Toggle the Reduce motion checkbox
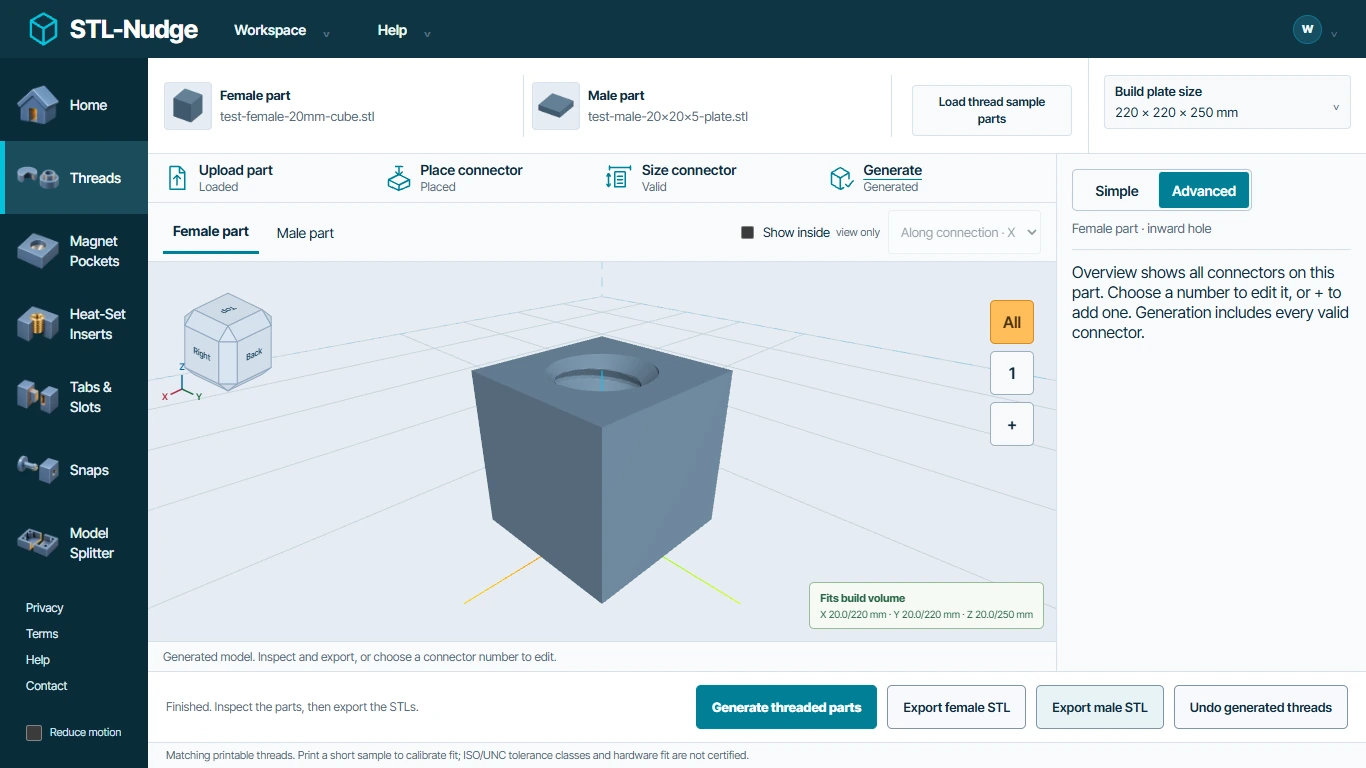The height and width of the screenshot is (768, 1366). (34, 732)
